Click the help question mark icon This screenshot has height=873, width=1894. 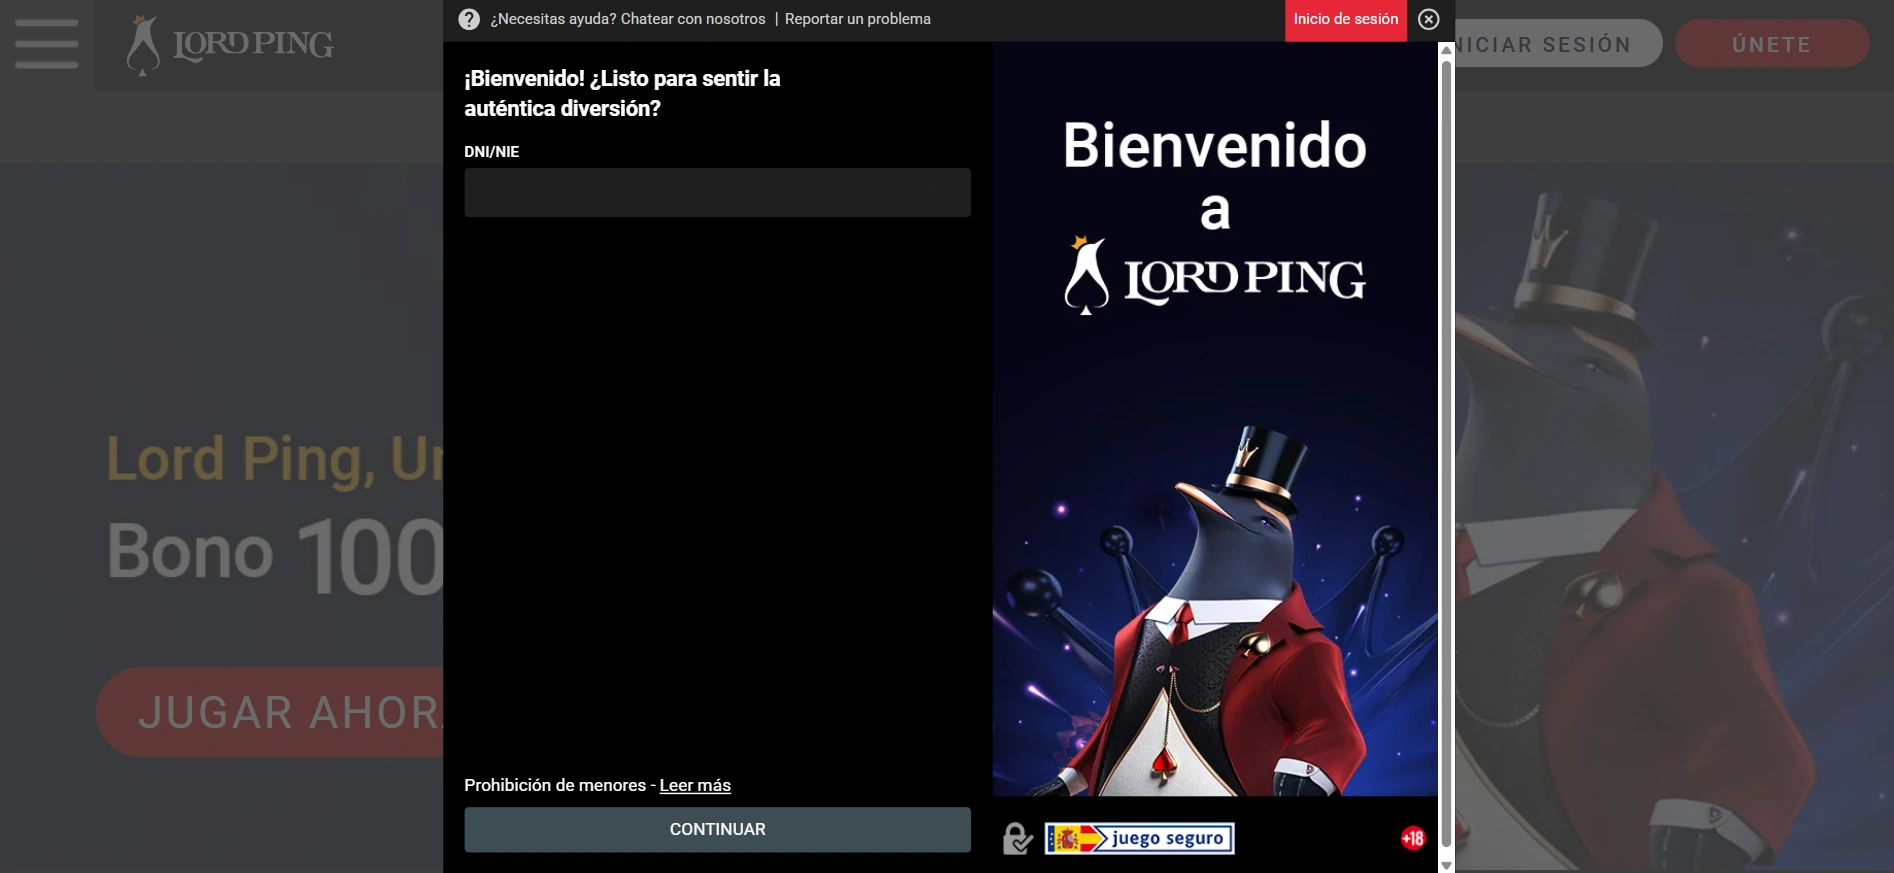469,19
